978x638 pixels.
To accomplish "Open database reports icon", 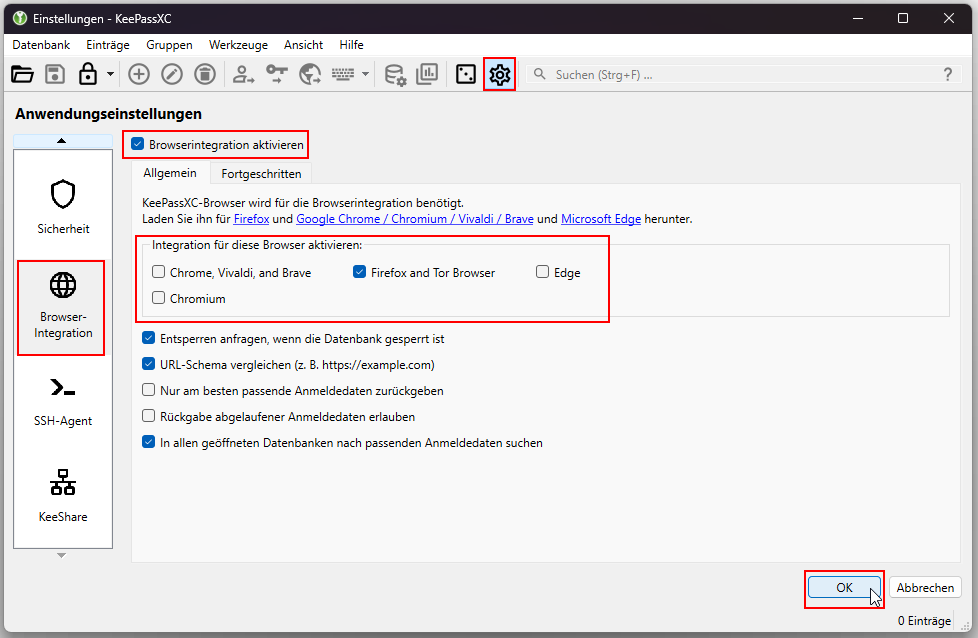I will (x=427, y=74).
